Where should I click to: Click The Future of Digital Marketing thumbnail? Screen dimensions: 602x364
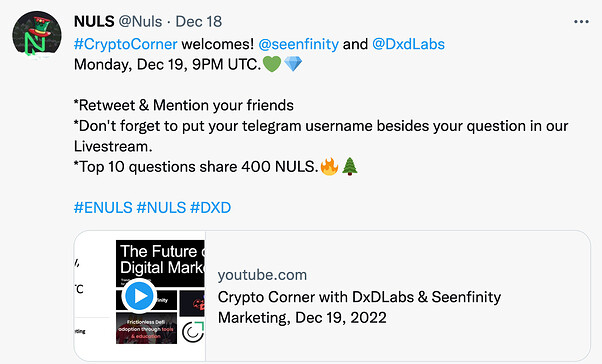(160, 263)
